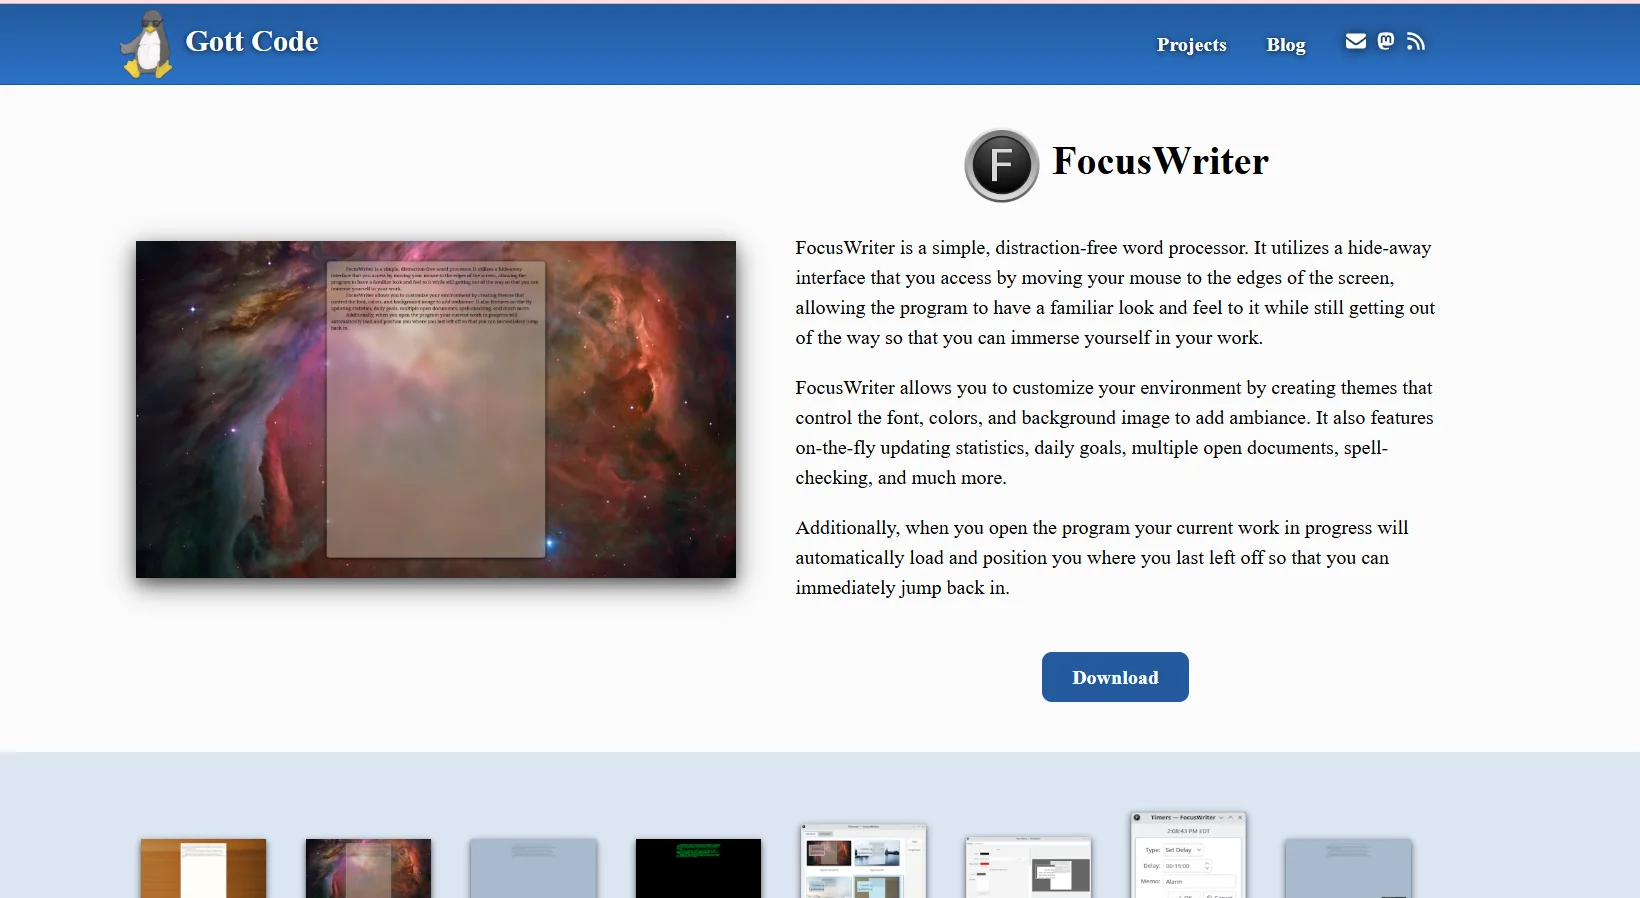Open the Projects menu item

(1191, 44)
